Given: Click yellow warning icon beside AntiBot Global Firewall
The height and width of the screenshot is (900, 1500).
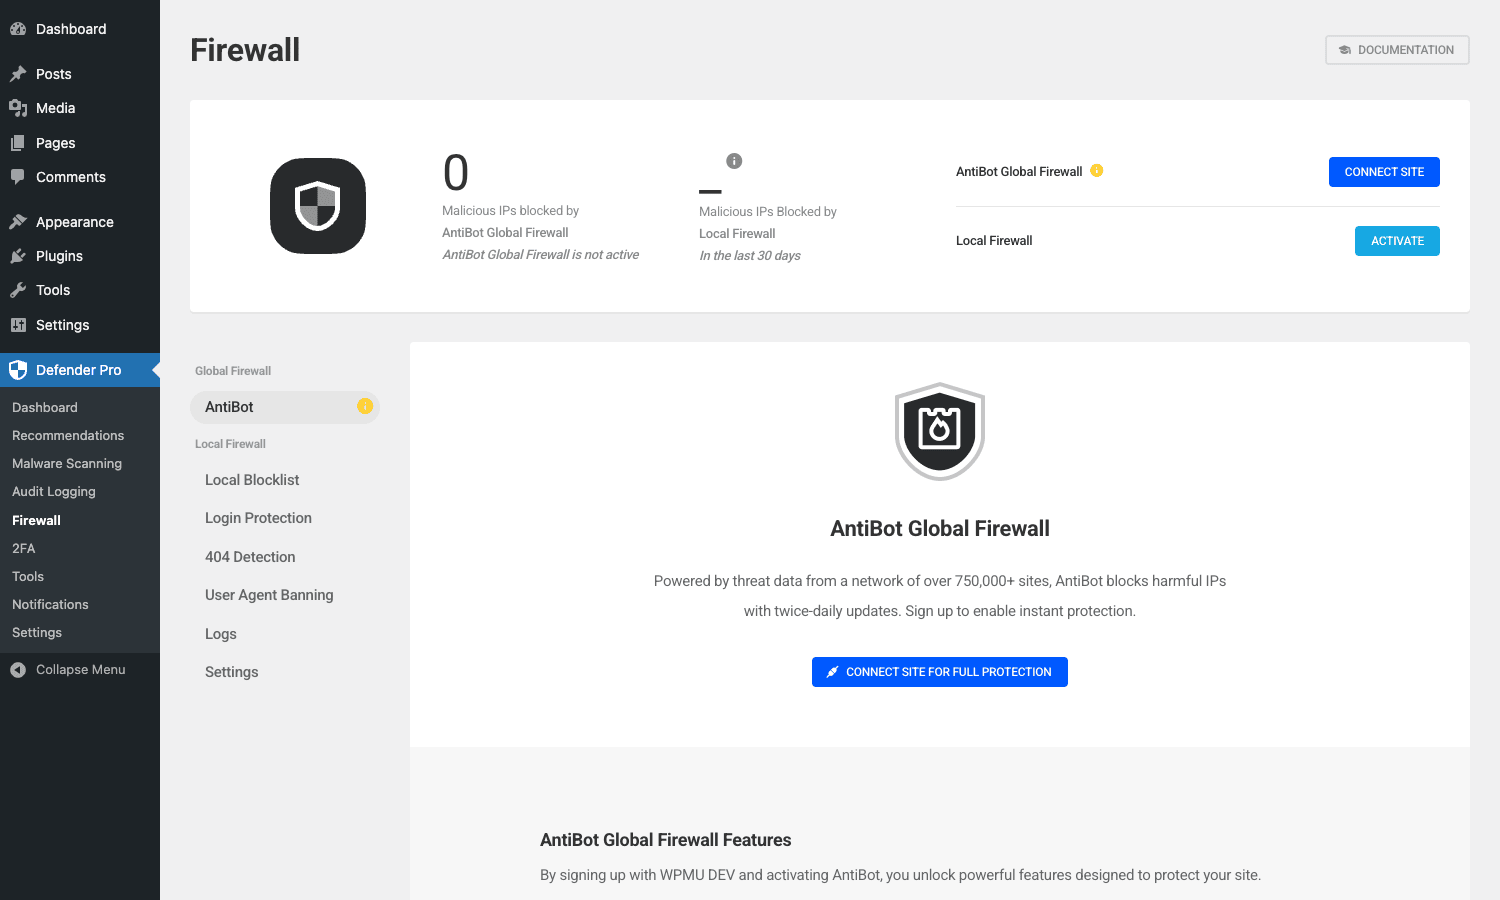Looking at the screenshot, I should (x=1097, y=171).
